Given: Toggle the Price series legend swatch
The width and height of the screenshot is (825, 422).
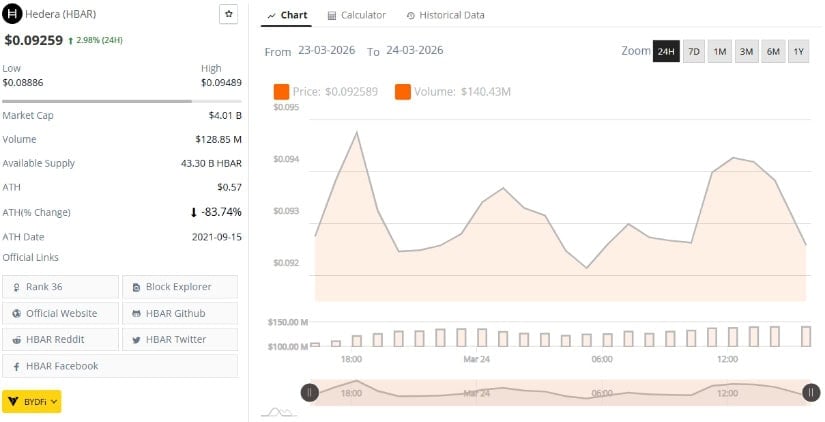Looking at the screenshot, I should (281, 92).
